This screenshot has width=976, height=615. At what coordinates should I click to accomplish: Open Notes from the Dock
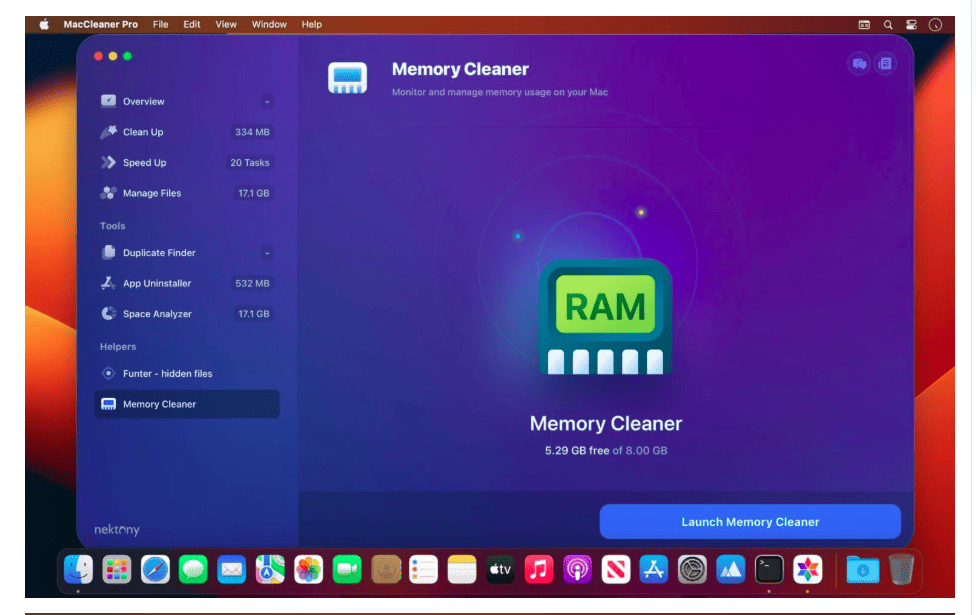(x=462, y=569)
